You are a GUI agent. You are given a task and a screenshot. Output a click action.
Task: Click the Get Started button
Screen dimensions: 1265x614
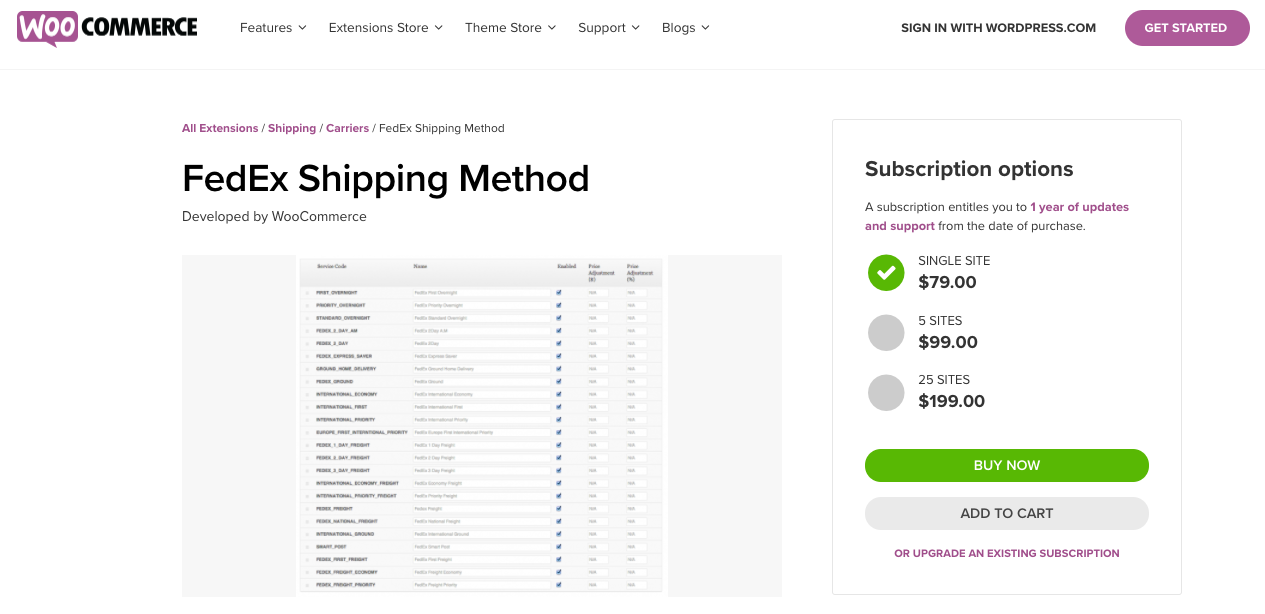1186,28
